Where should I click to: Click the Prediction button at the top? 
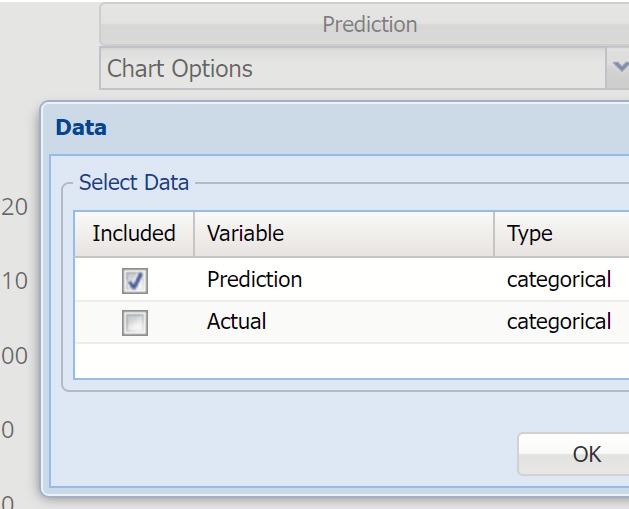(369, 24)
